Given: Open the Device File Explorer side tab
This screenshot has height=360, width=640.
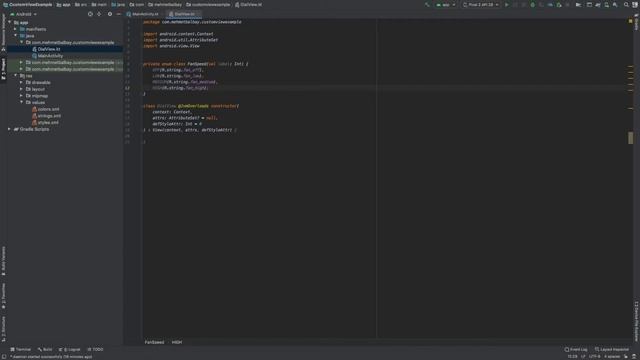Looking at the screenshot, I should click(x=636, y=321).
